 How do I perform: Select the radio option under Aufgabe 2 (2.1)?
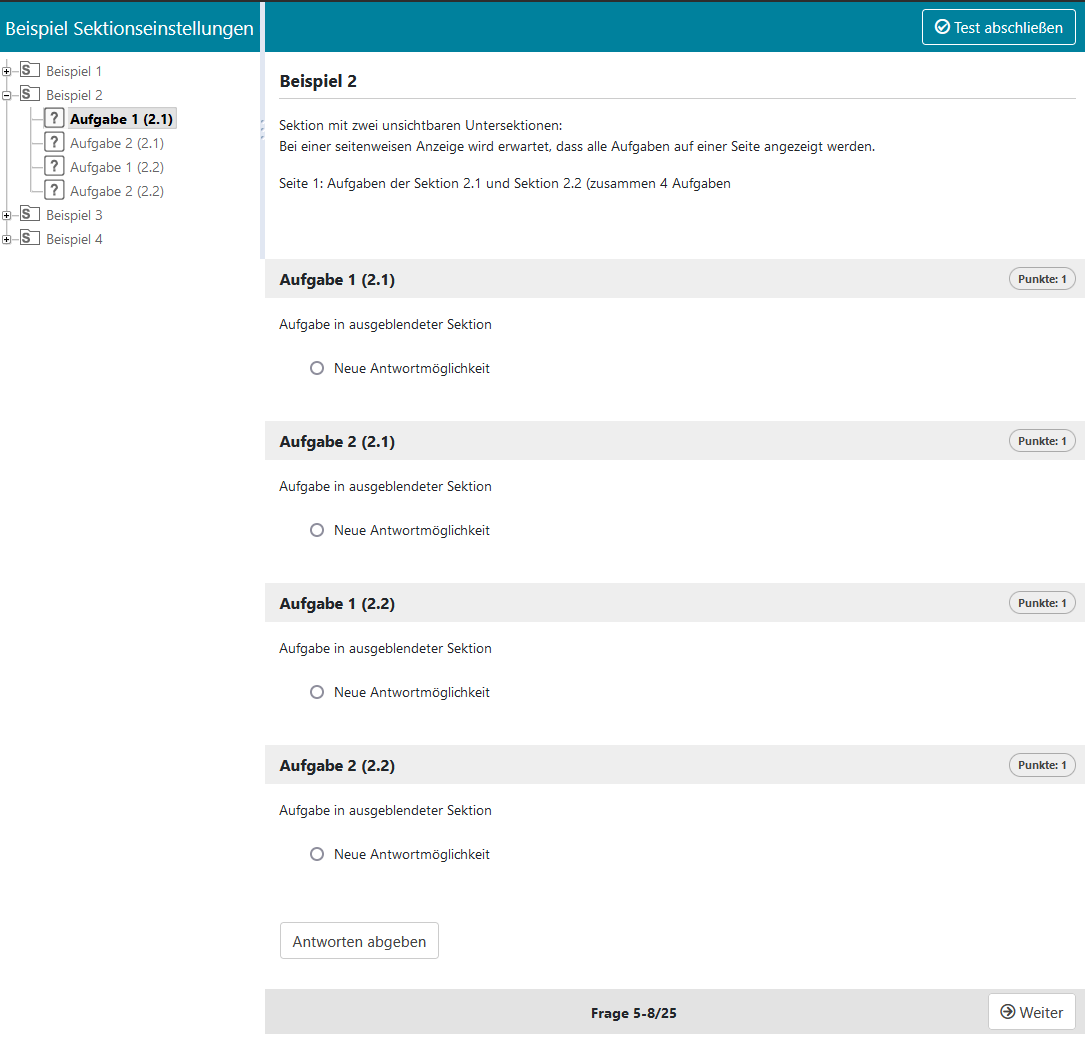(317, 530)
